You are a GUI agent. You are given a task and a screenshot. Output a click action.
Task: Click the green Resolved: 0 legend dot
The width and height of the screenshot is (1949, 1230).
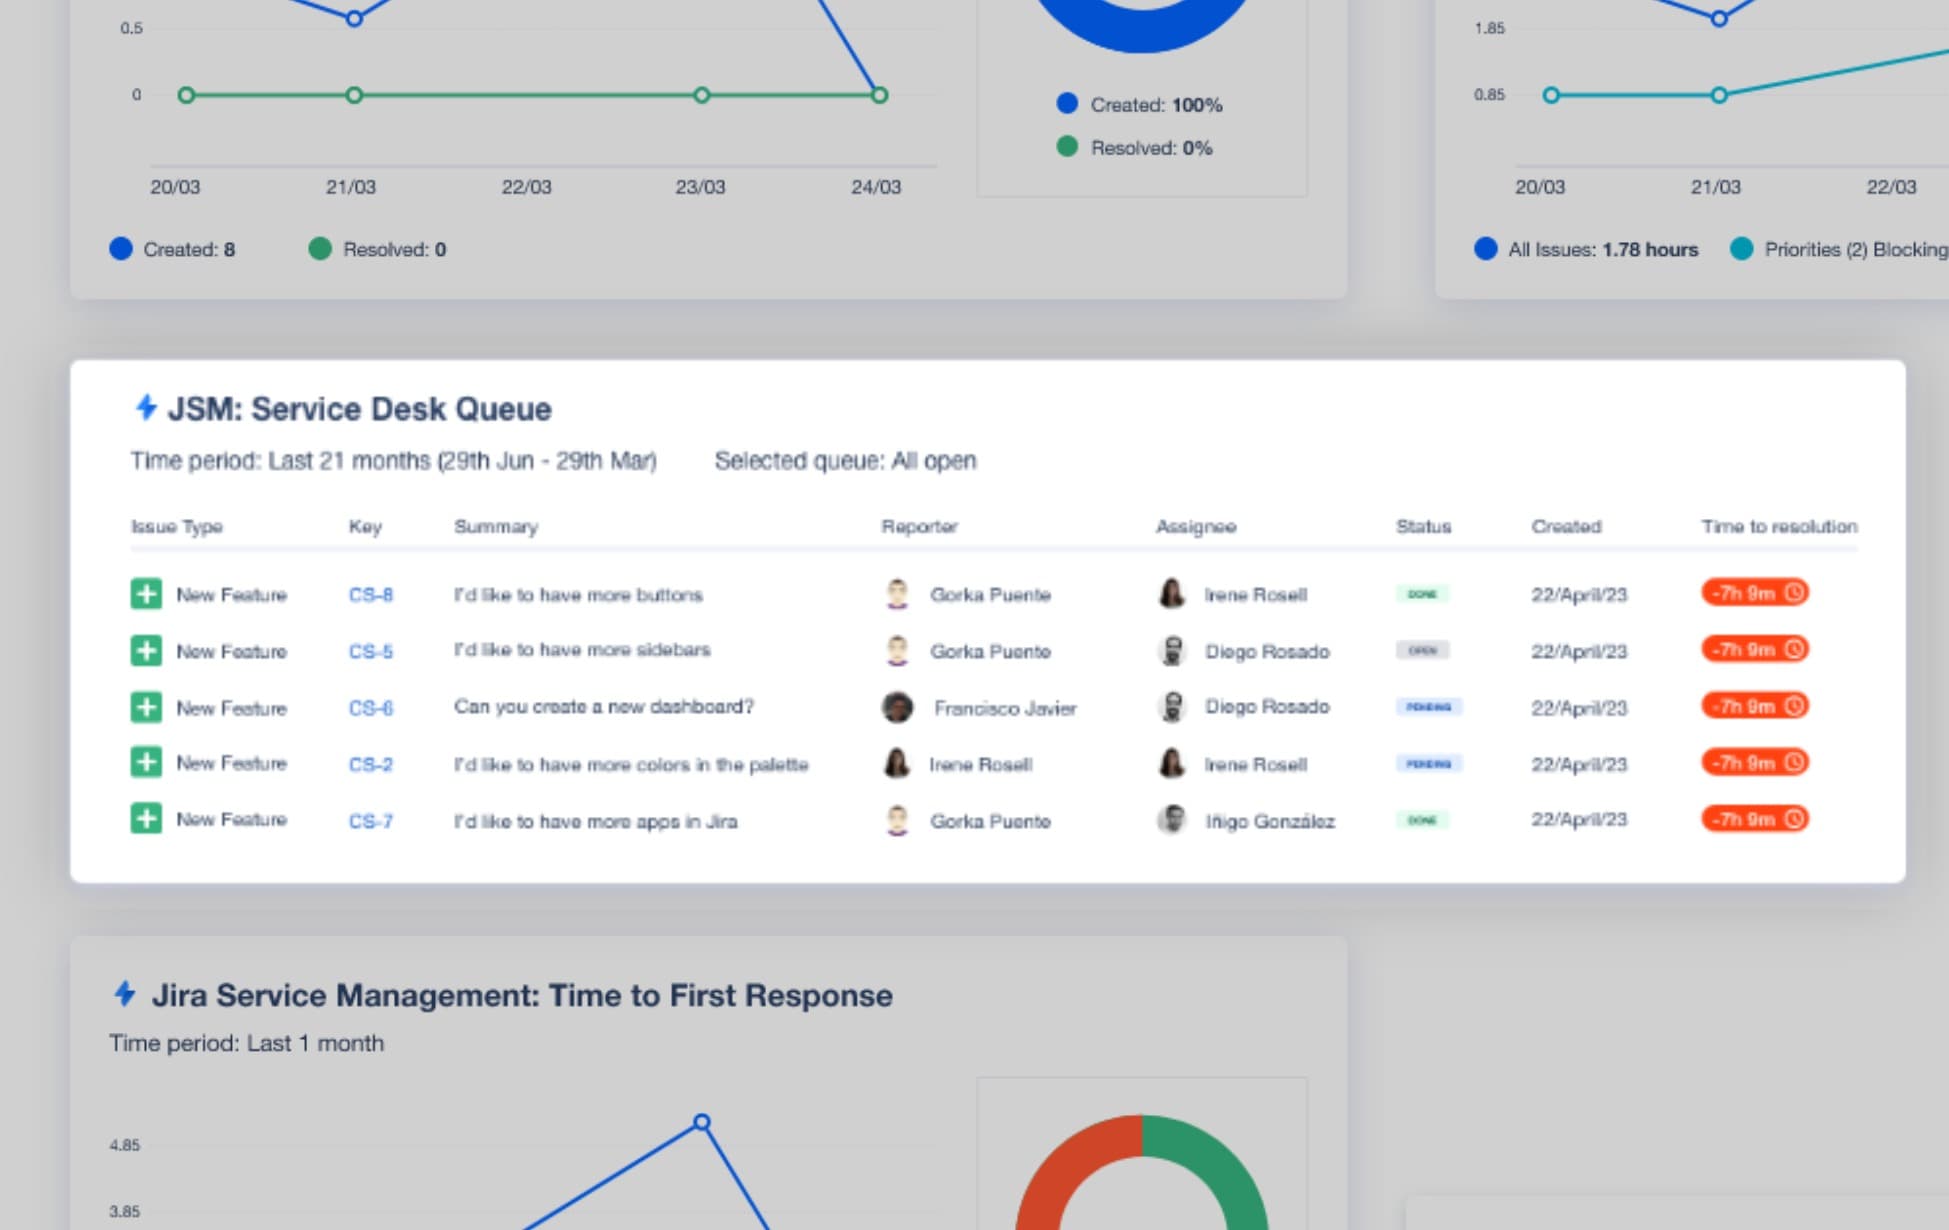point(320,249)
